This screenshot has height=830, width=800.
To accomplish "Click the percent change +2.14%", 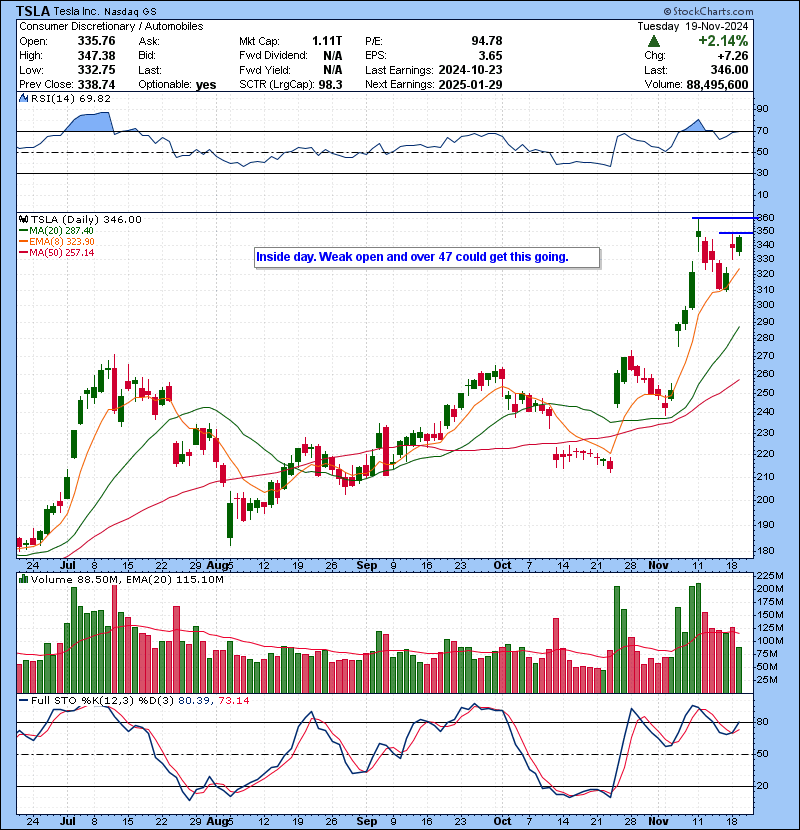I will tap(723, 41).
